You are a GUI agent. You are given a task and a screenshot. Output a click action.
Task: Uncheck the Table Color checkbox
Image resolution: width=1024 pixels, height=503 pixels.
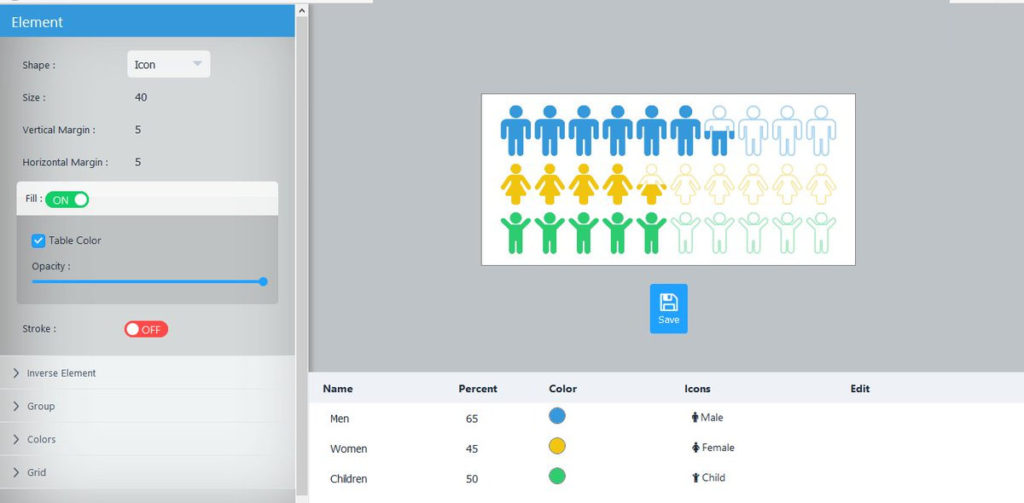click(x=39, y=240)
